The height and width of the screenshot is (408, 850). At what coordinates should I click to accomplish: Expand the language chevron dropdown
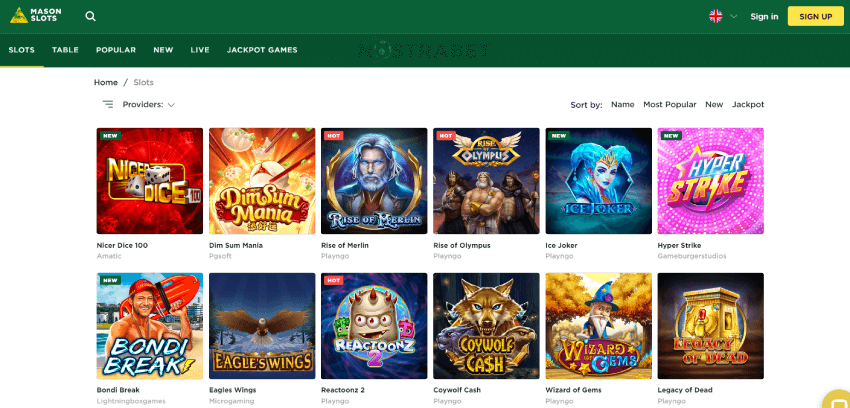(733, 16)
